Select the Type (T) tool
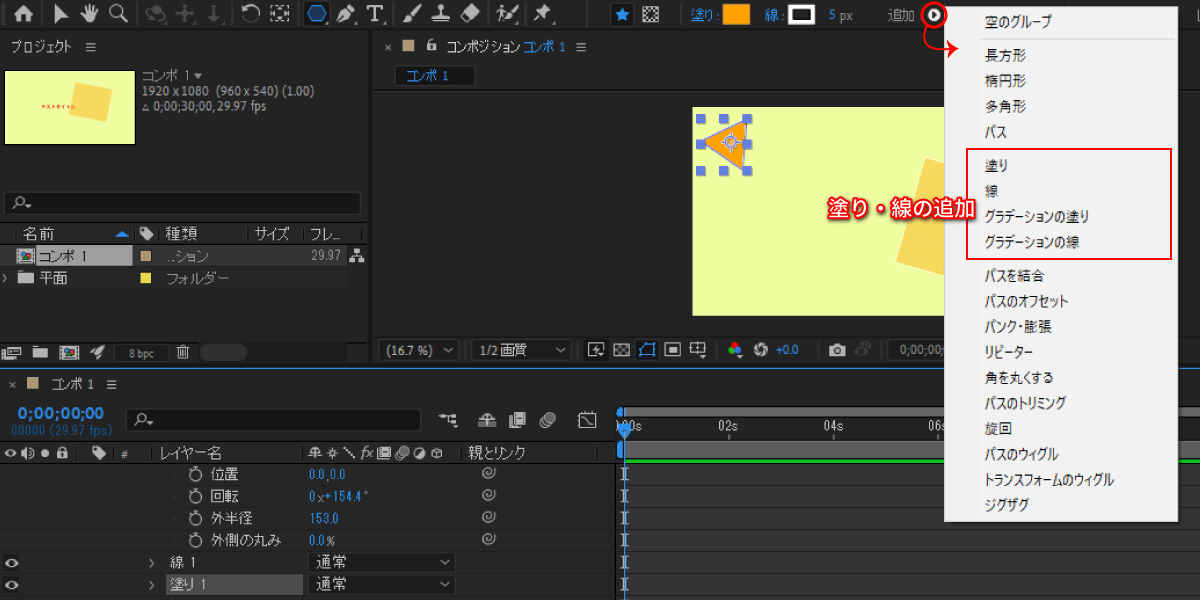1200x600 pixels. click(375, 14)
